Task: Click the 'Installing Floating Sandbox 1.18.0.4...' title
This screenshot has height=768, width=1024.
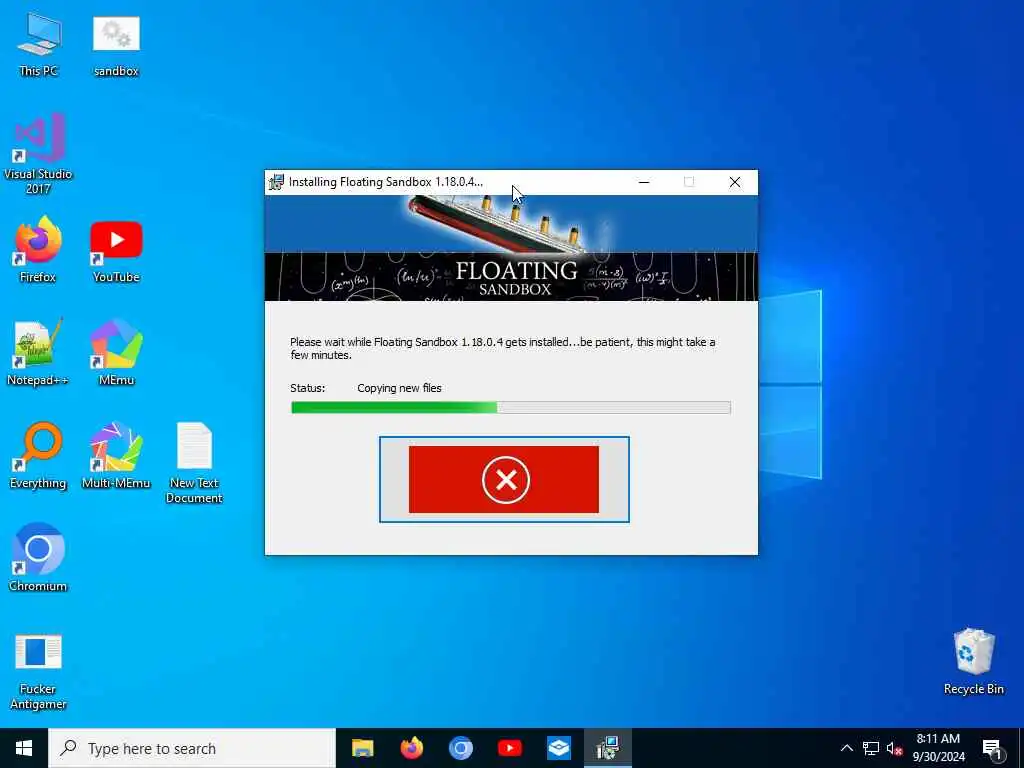Action: (386, 182)
